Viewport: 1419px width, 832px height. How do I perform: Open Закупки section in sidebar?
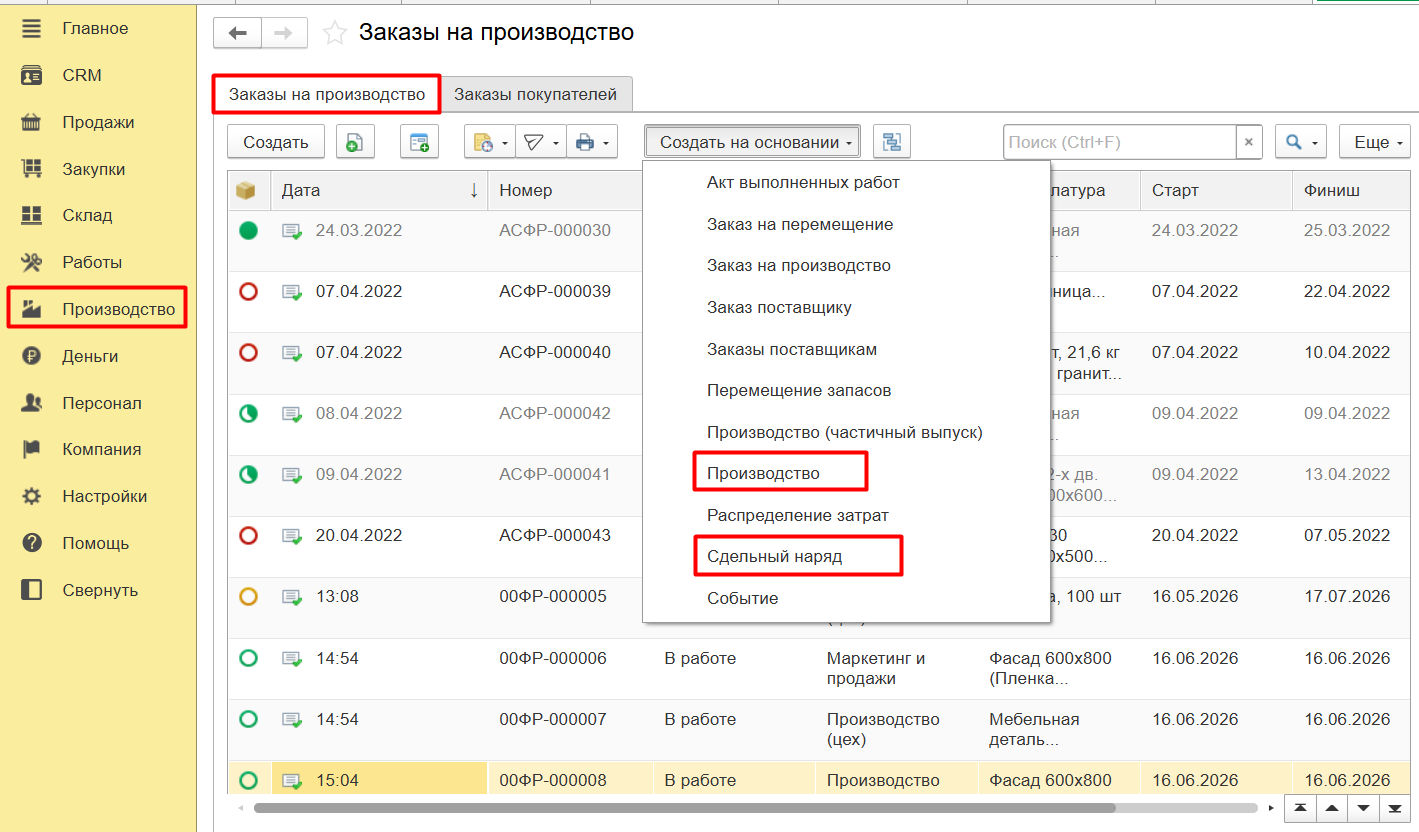[94, 169]
